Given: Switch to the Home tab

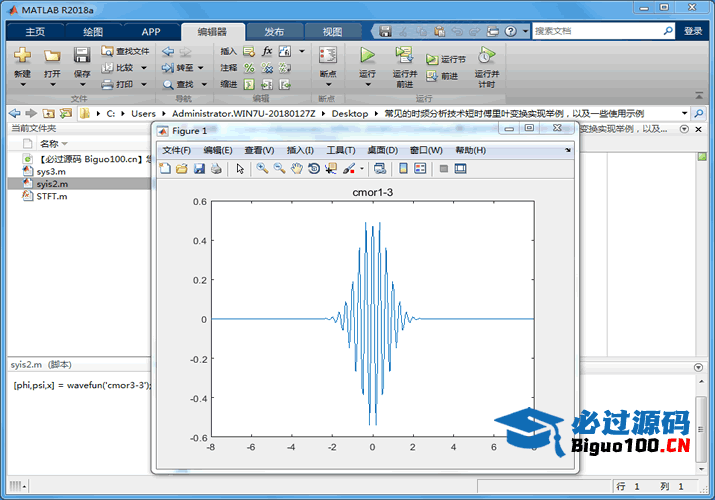Looking at the screenshot, I should click(x=36, y=31).
